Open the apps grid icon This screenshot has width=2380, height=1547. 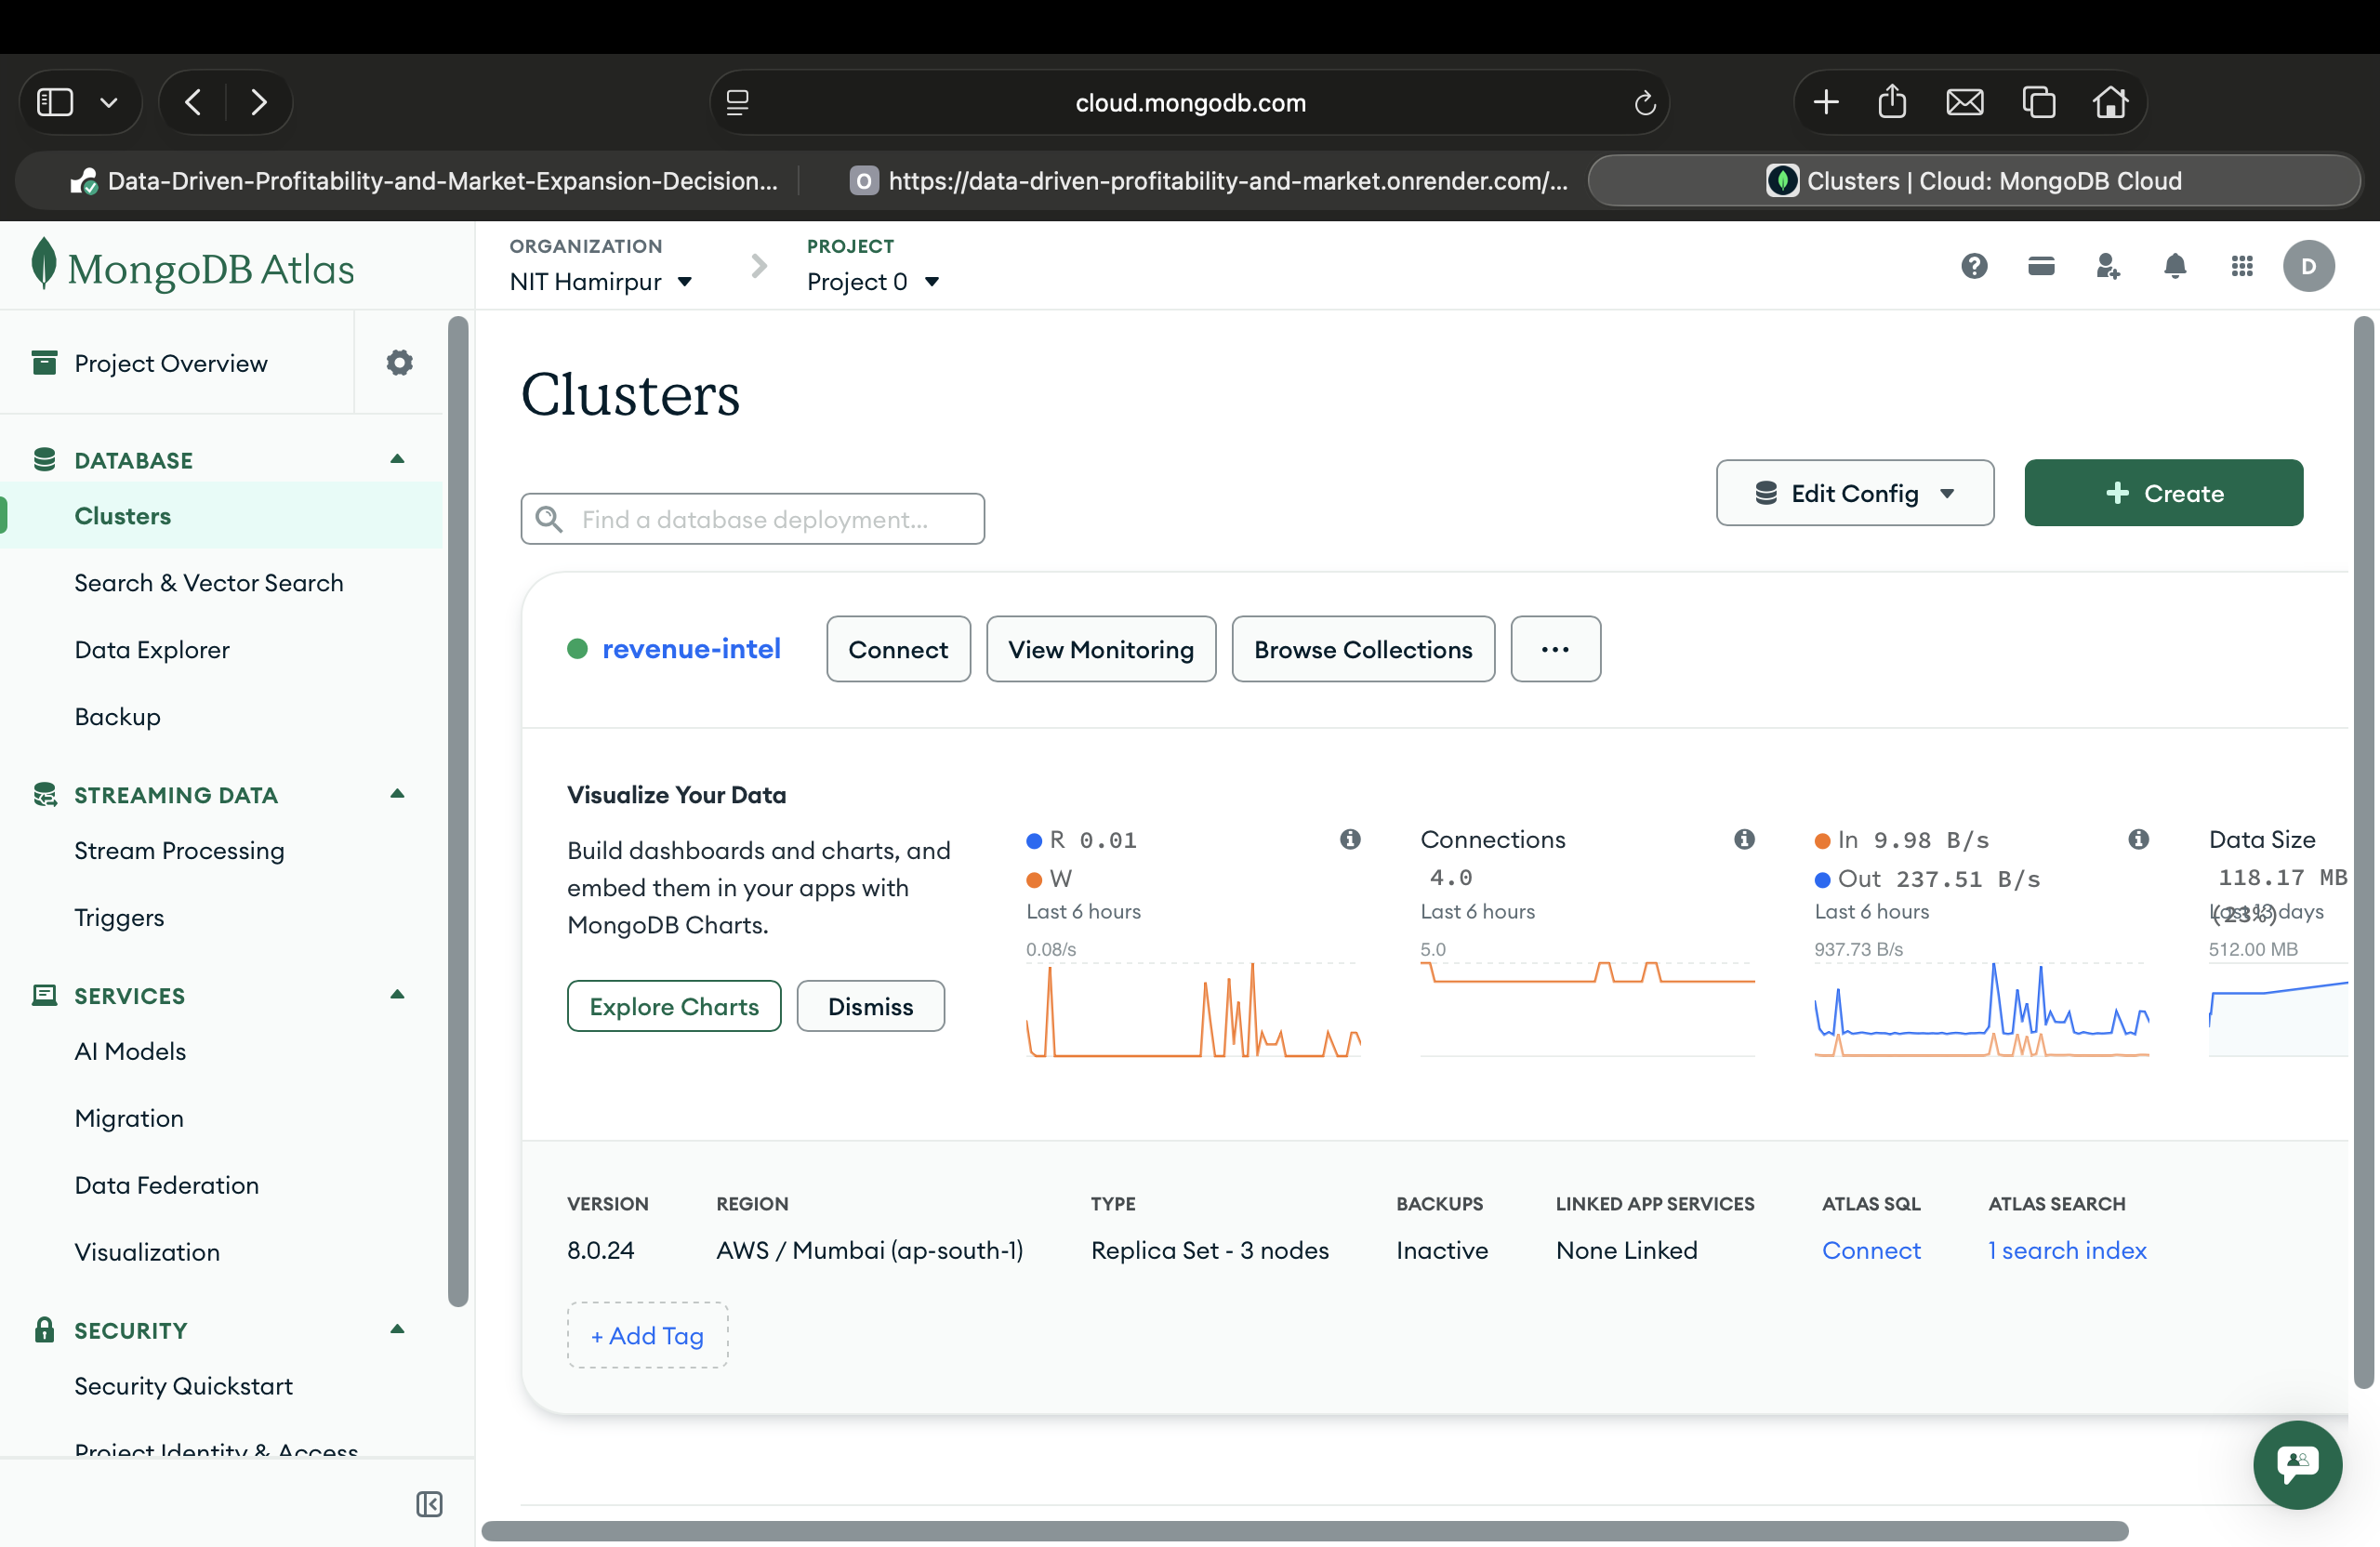pos(2242,266)
